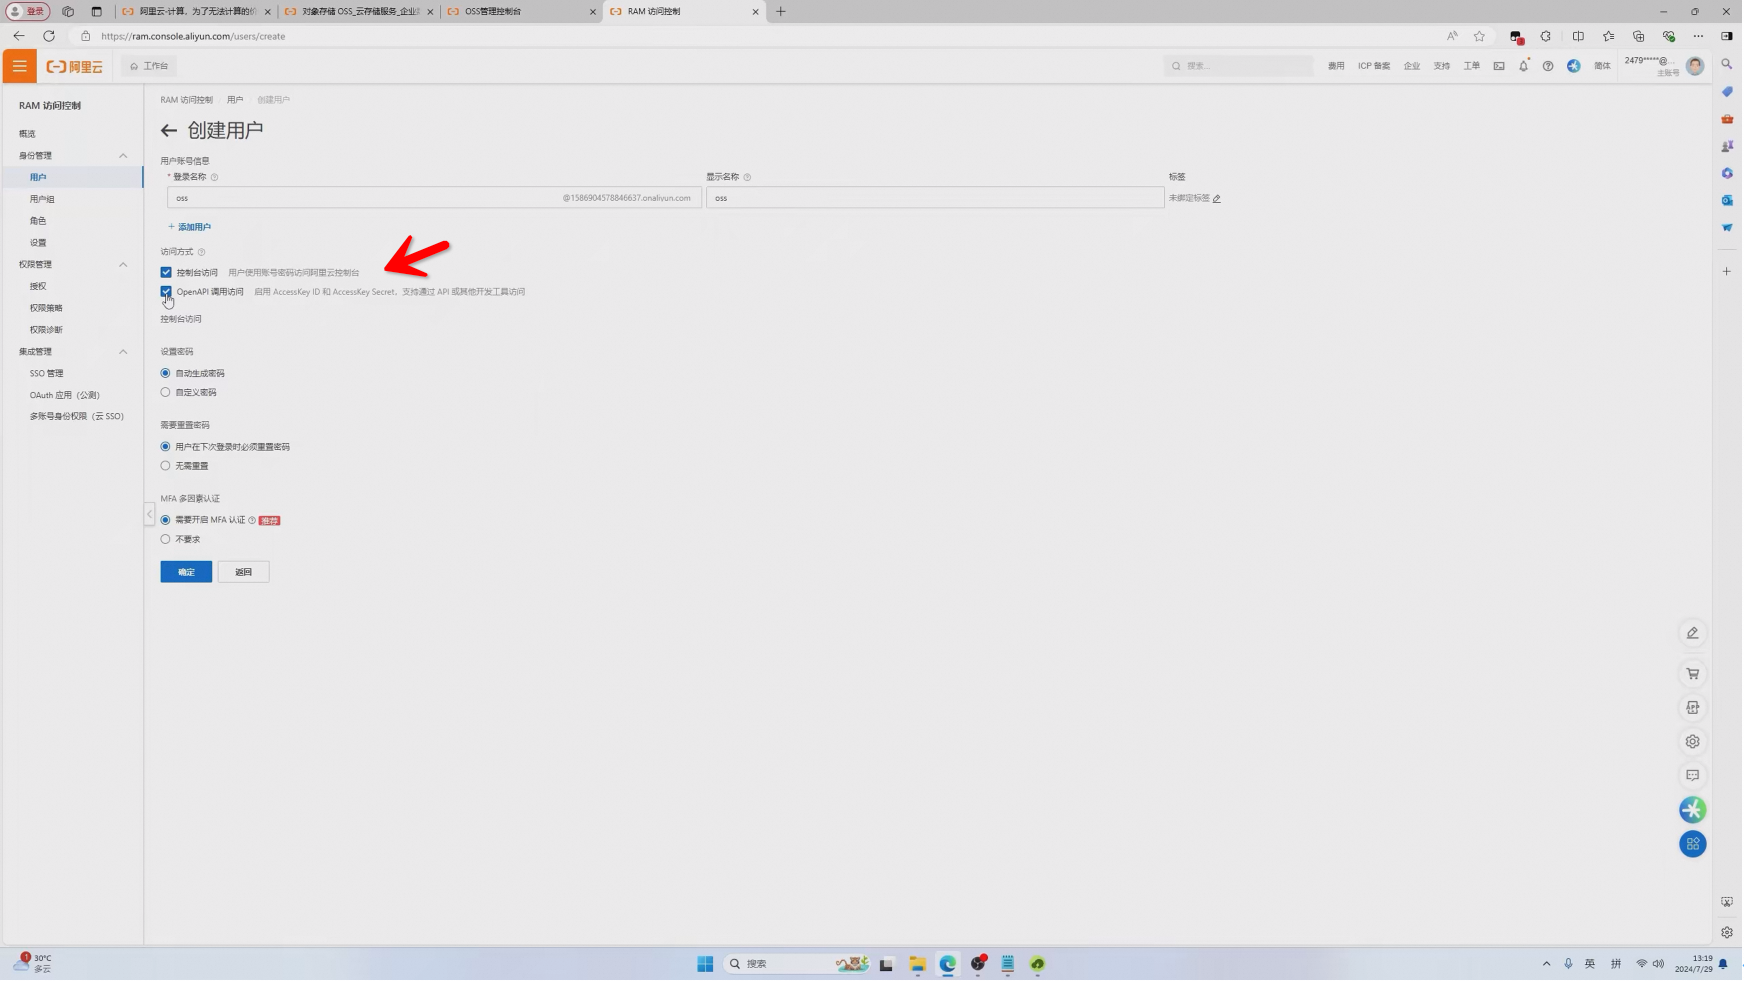
Task: Switch to the 阿里云-计算 browser tab
Action: pyautogui.click(x=196, y=11)
